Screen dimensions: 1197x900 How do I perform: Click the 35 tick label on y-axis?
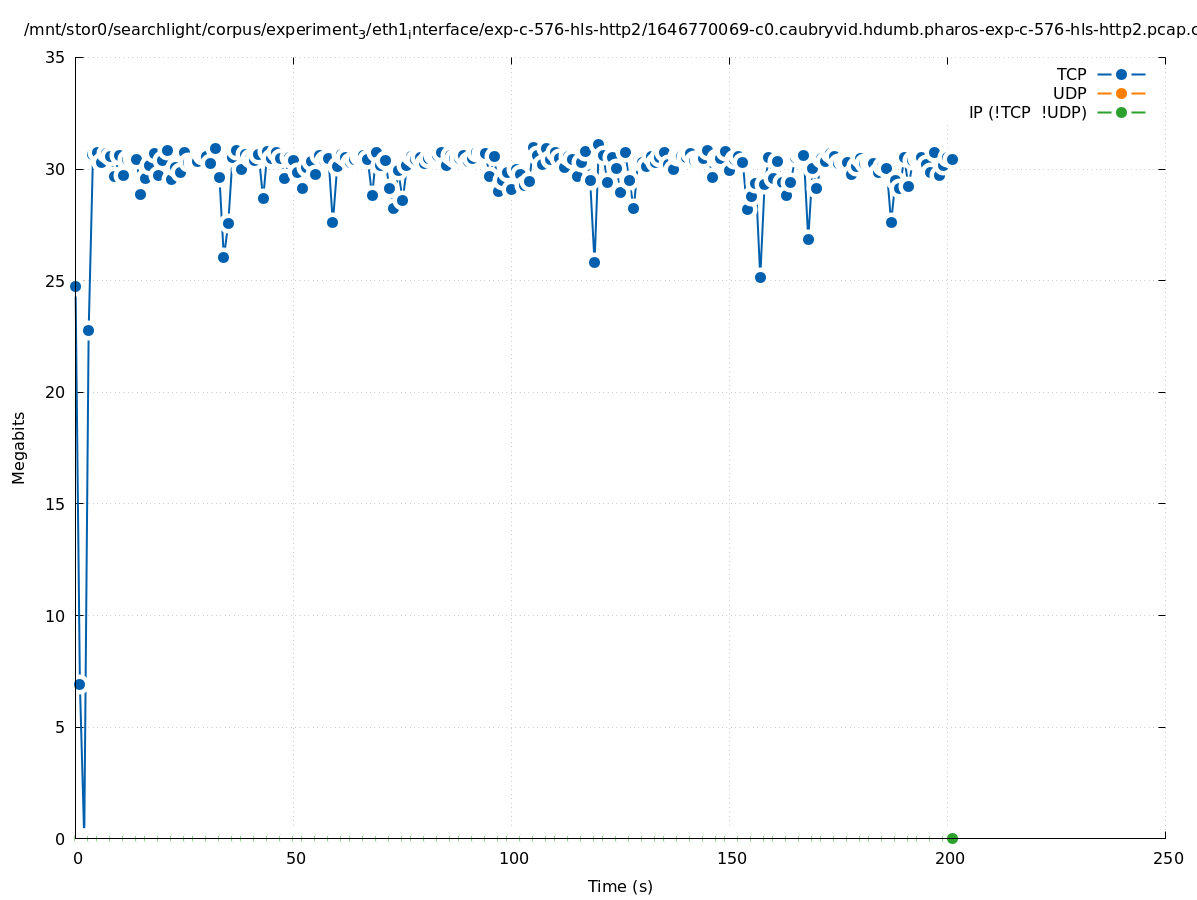coord(55,58)
